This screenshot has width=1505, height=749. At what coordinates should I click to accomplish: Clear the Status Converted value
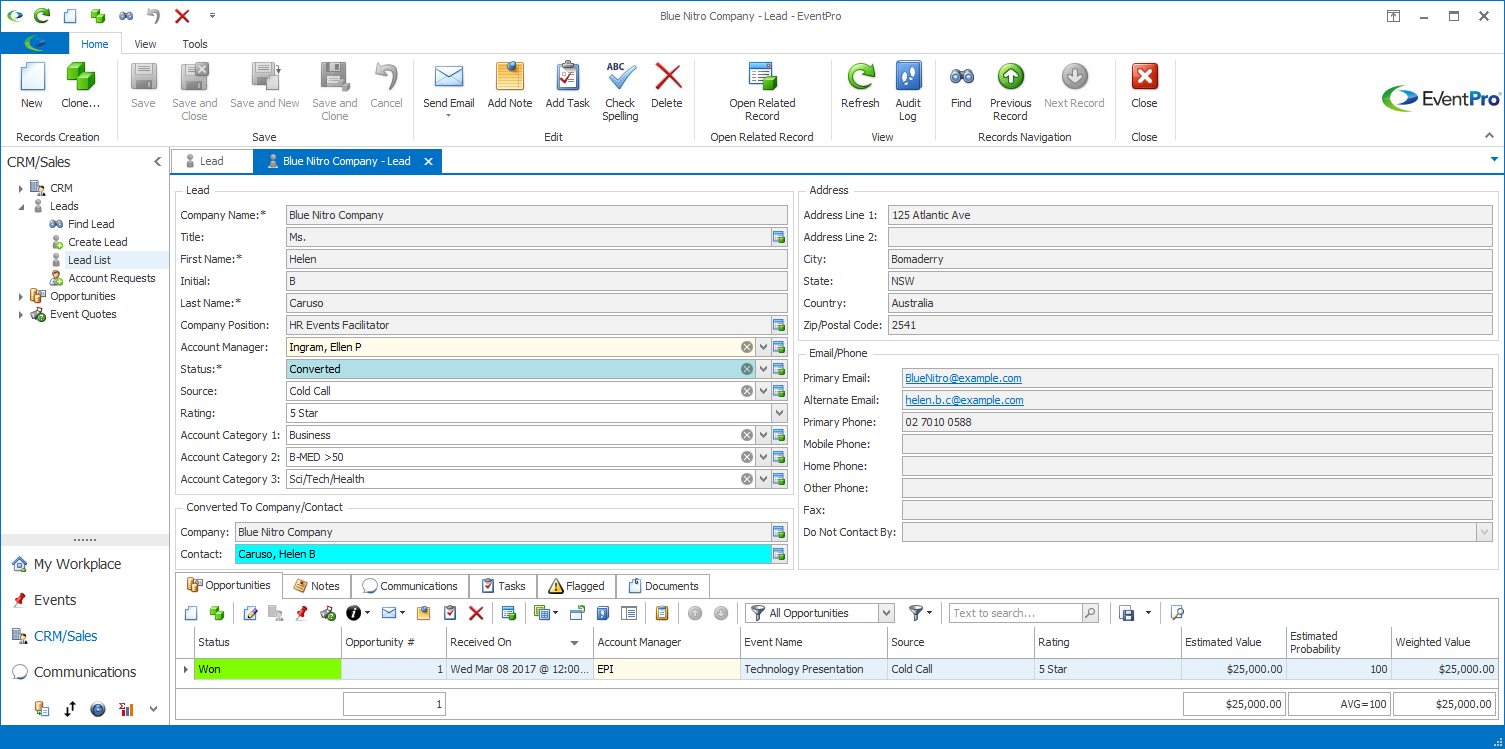coord(747,369)
